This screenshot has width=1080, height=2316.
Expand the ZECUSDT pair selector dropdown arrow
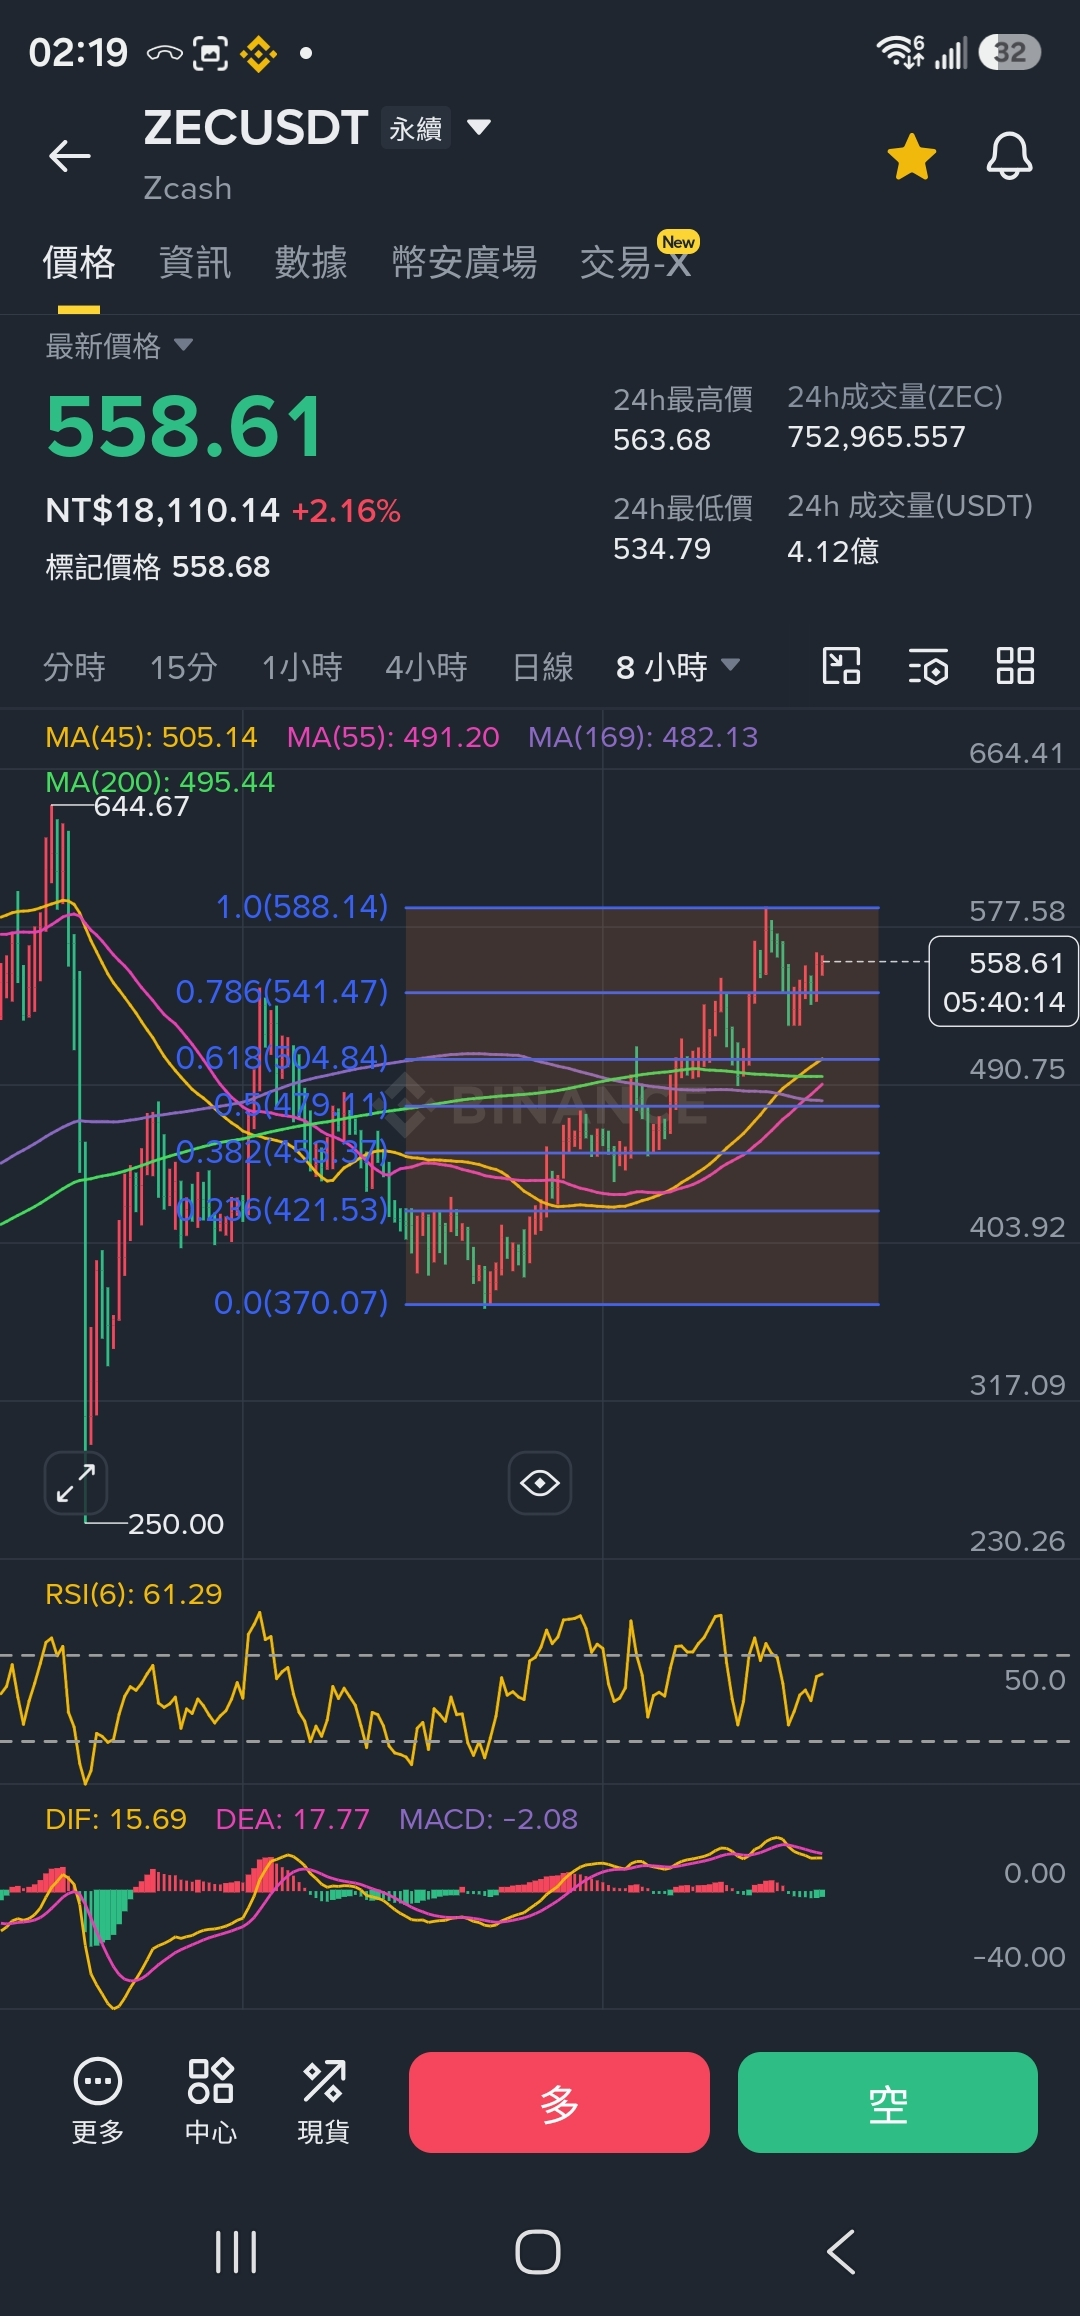pos(479,127)
